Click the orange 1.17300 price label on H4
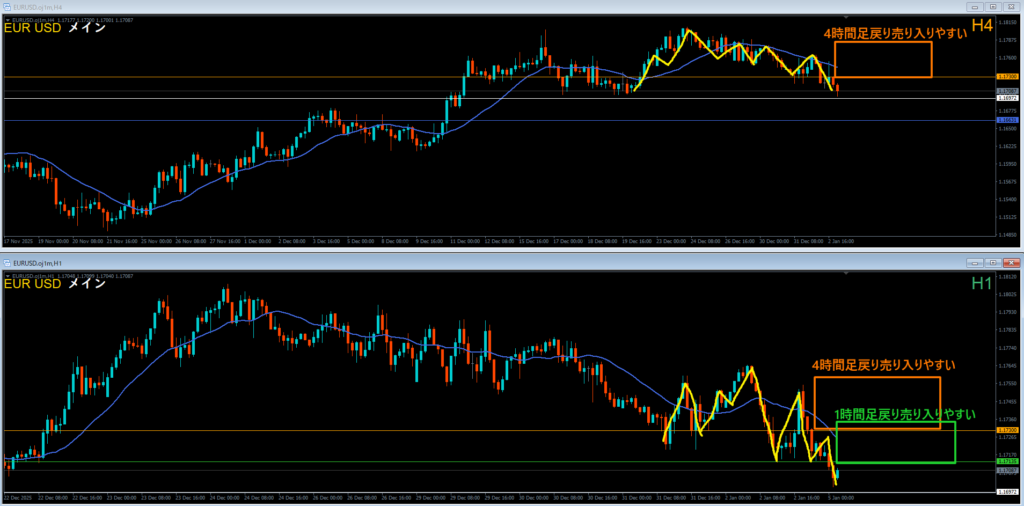The height and width of the screenshot is (506, 1024). (x=1007, y=77)
